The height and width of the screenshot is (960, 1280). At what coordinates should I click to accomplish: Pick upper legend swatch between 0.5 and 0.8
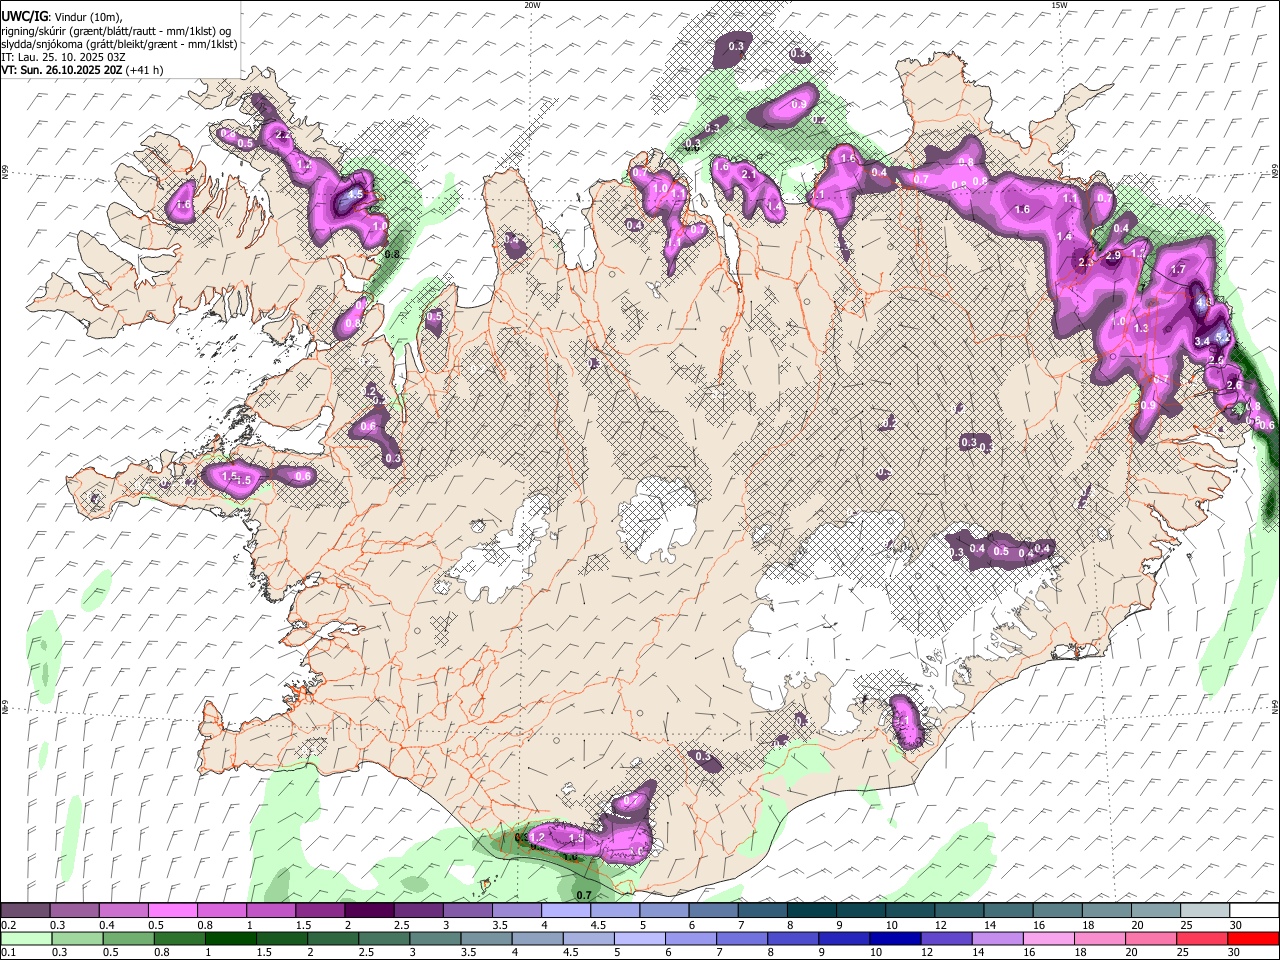click(x=172, y=911)
